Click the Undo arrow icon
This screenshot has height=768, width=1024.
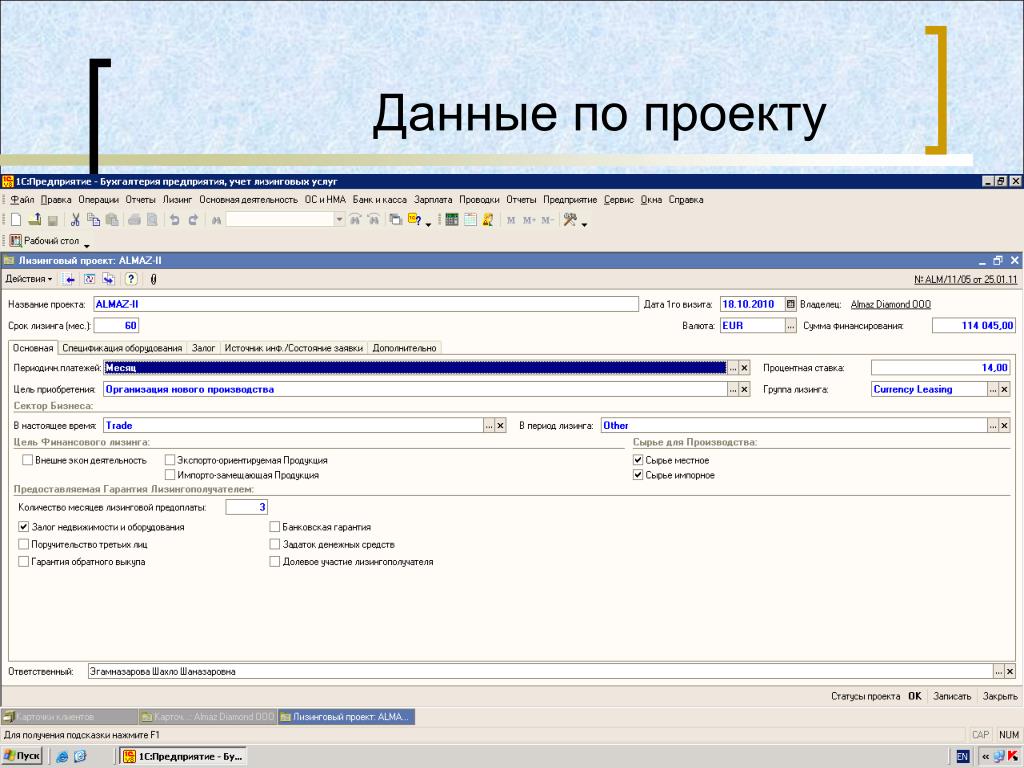[174, 220]
